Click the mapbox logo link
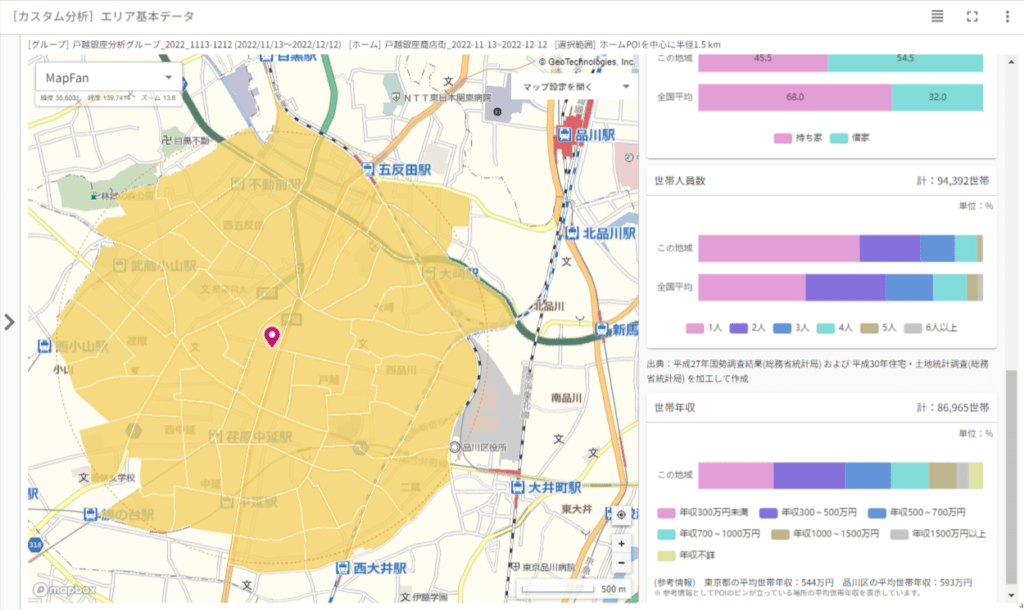Image resolution: width=1024 pixels, height=610 pixels. pyautogui.click(x=67, y=589)
